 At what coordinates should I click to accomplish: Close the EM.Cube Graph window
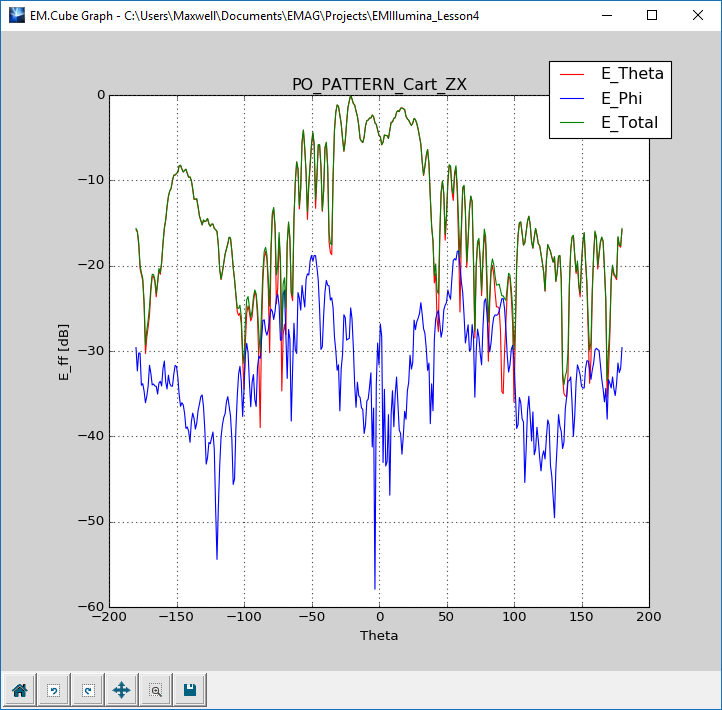tap(698, 16)
